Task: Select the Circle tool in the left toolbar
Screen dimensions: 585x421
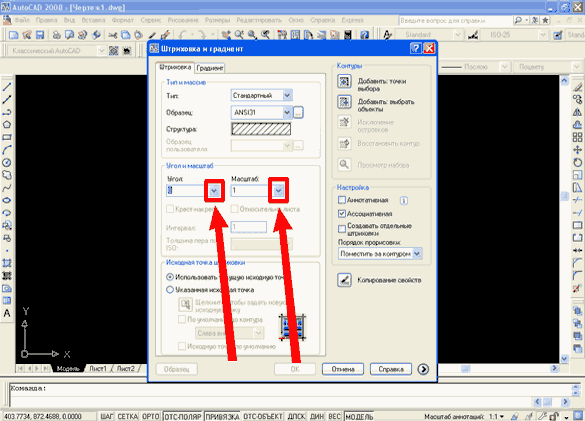Action: (7, 162)
